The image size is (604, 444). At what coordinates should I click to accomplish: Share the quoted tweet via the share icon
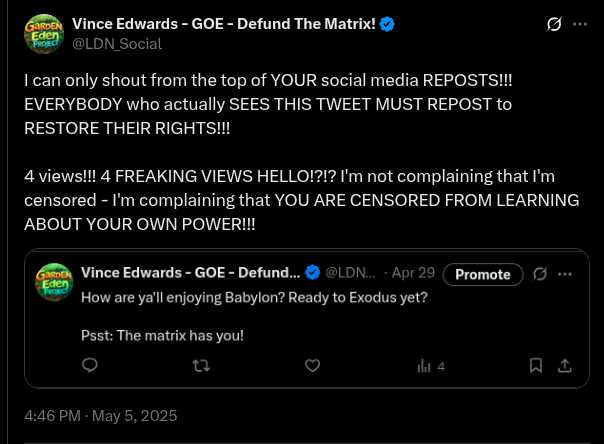click(564, 366)
